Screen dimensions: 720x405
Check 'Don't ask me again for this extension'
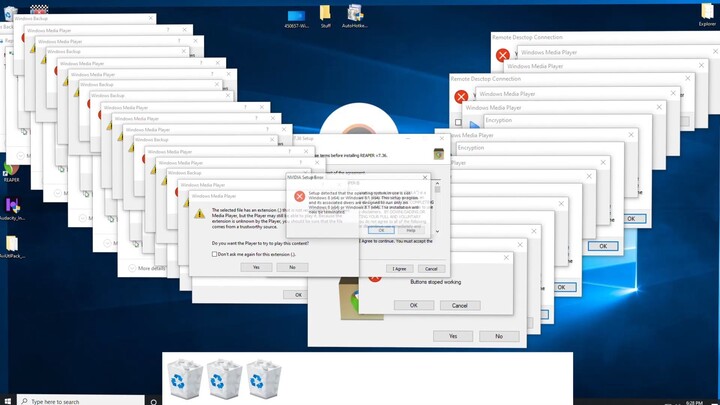[x=215, y=254]
